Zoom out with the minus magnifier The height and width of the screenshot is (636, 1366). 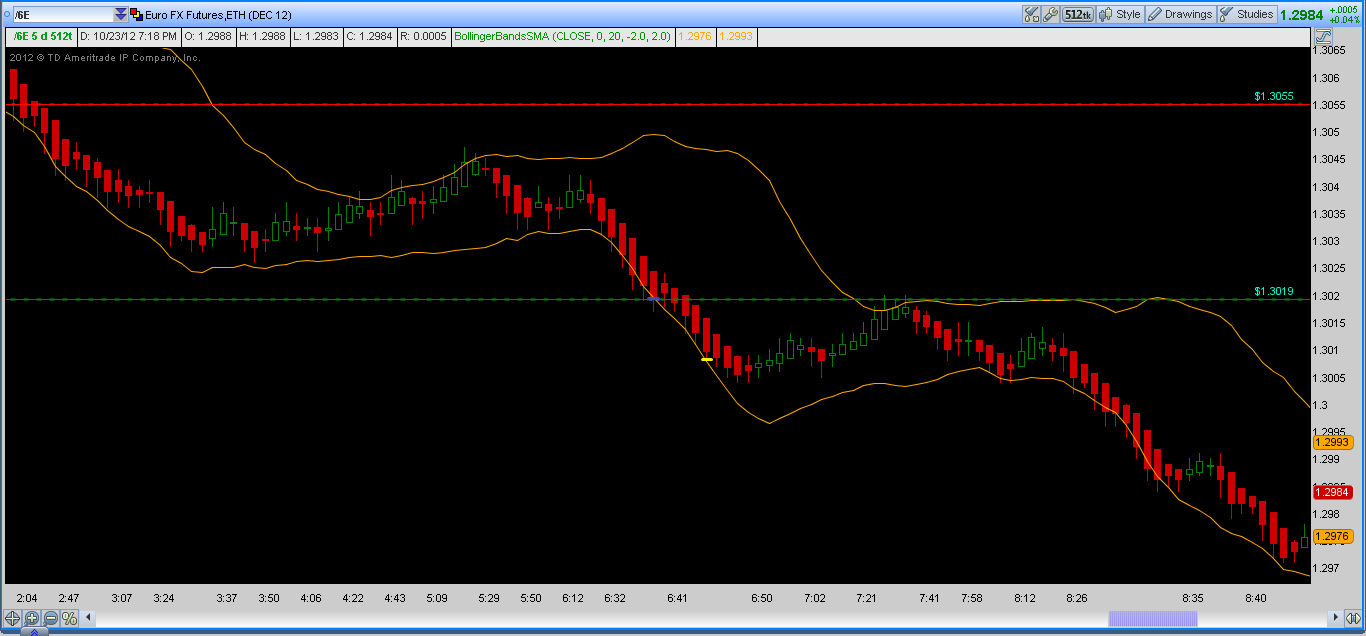pyautogui.click(x=51, y=618)
